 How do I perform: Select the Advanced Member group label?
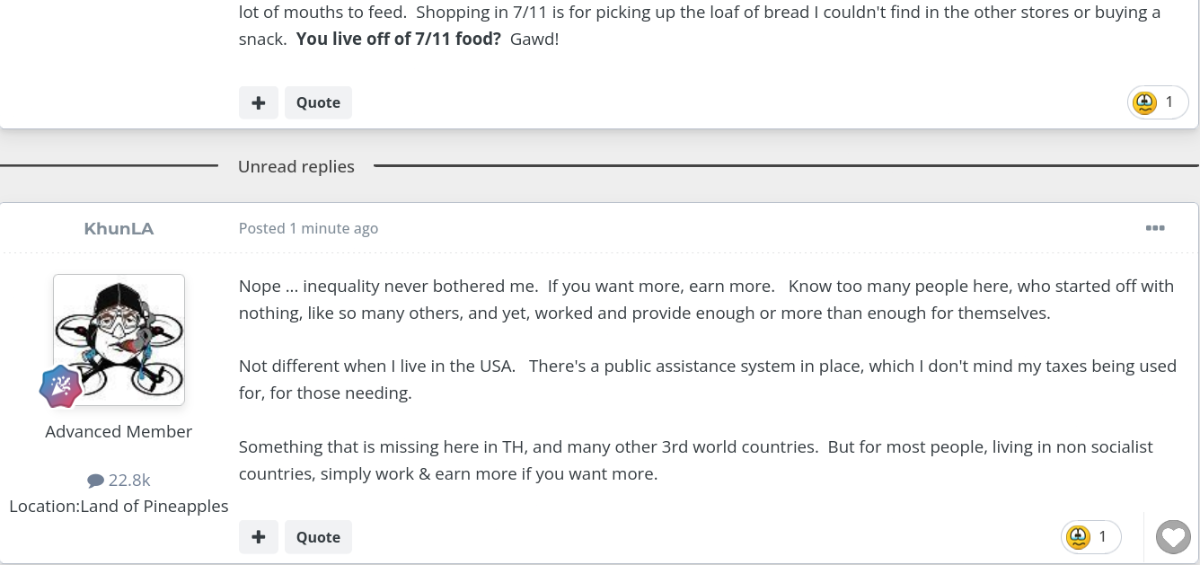[x=119, y=432]
